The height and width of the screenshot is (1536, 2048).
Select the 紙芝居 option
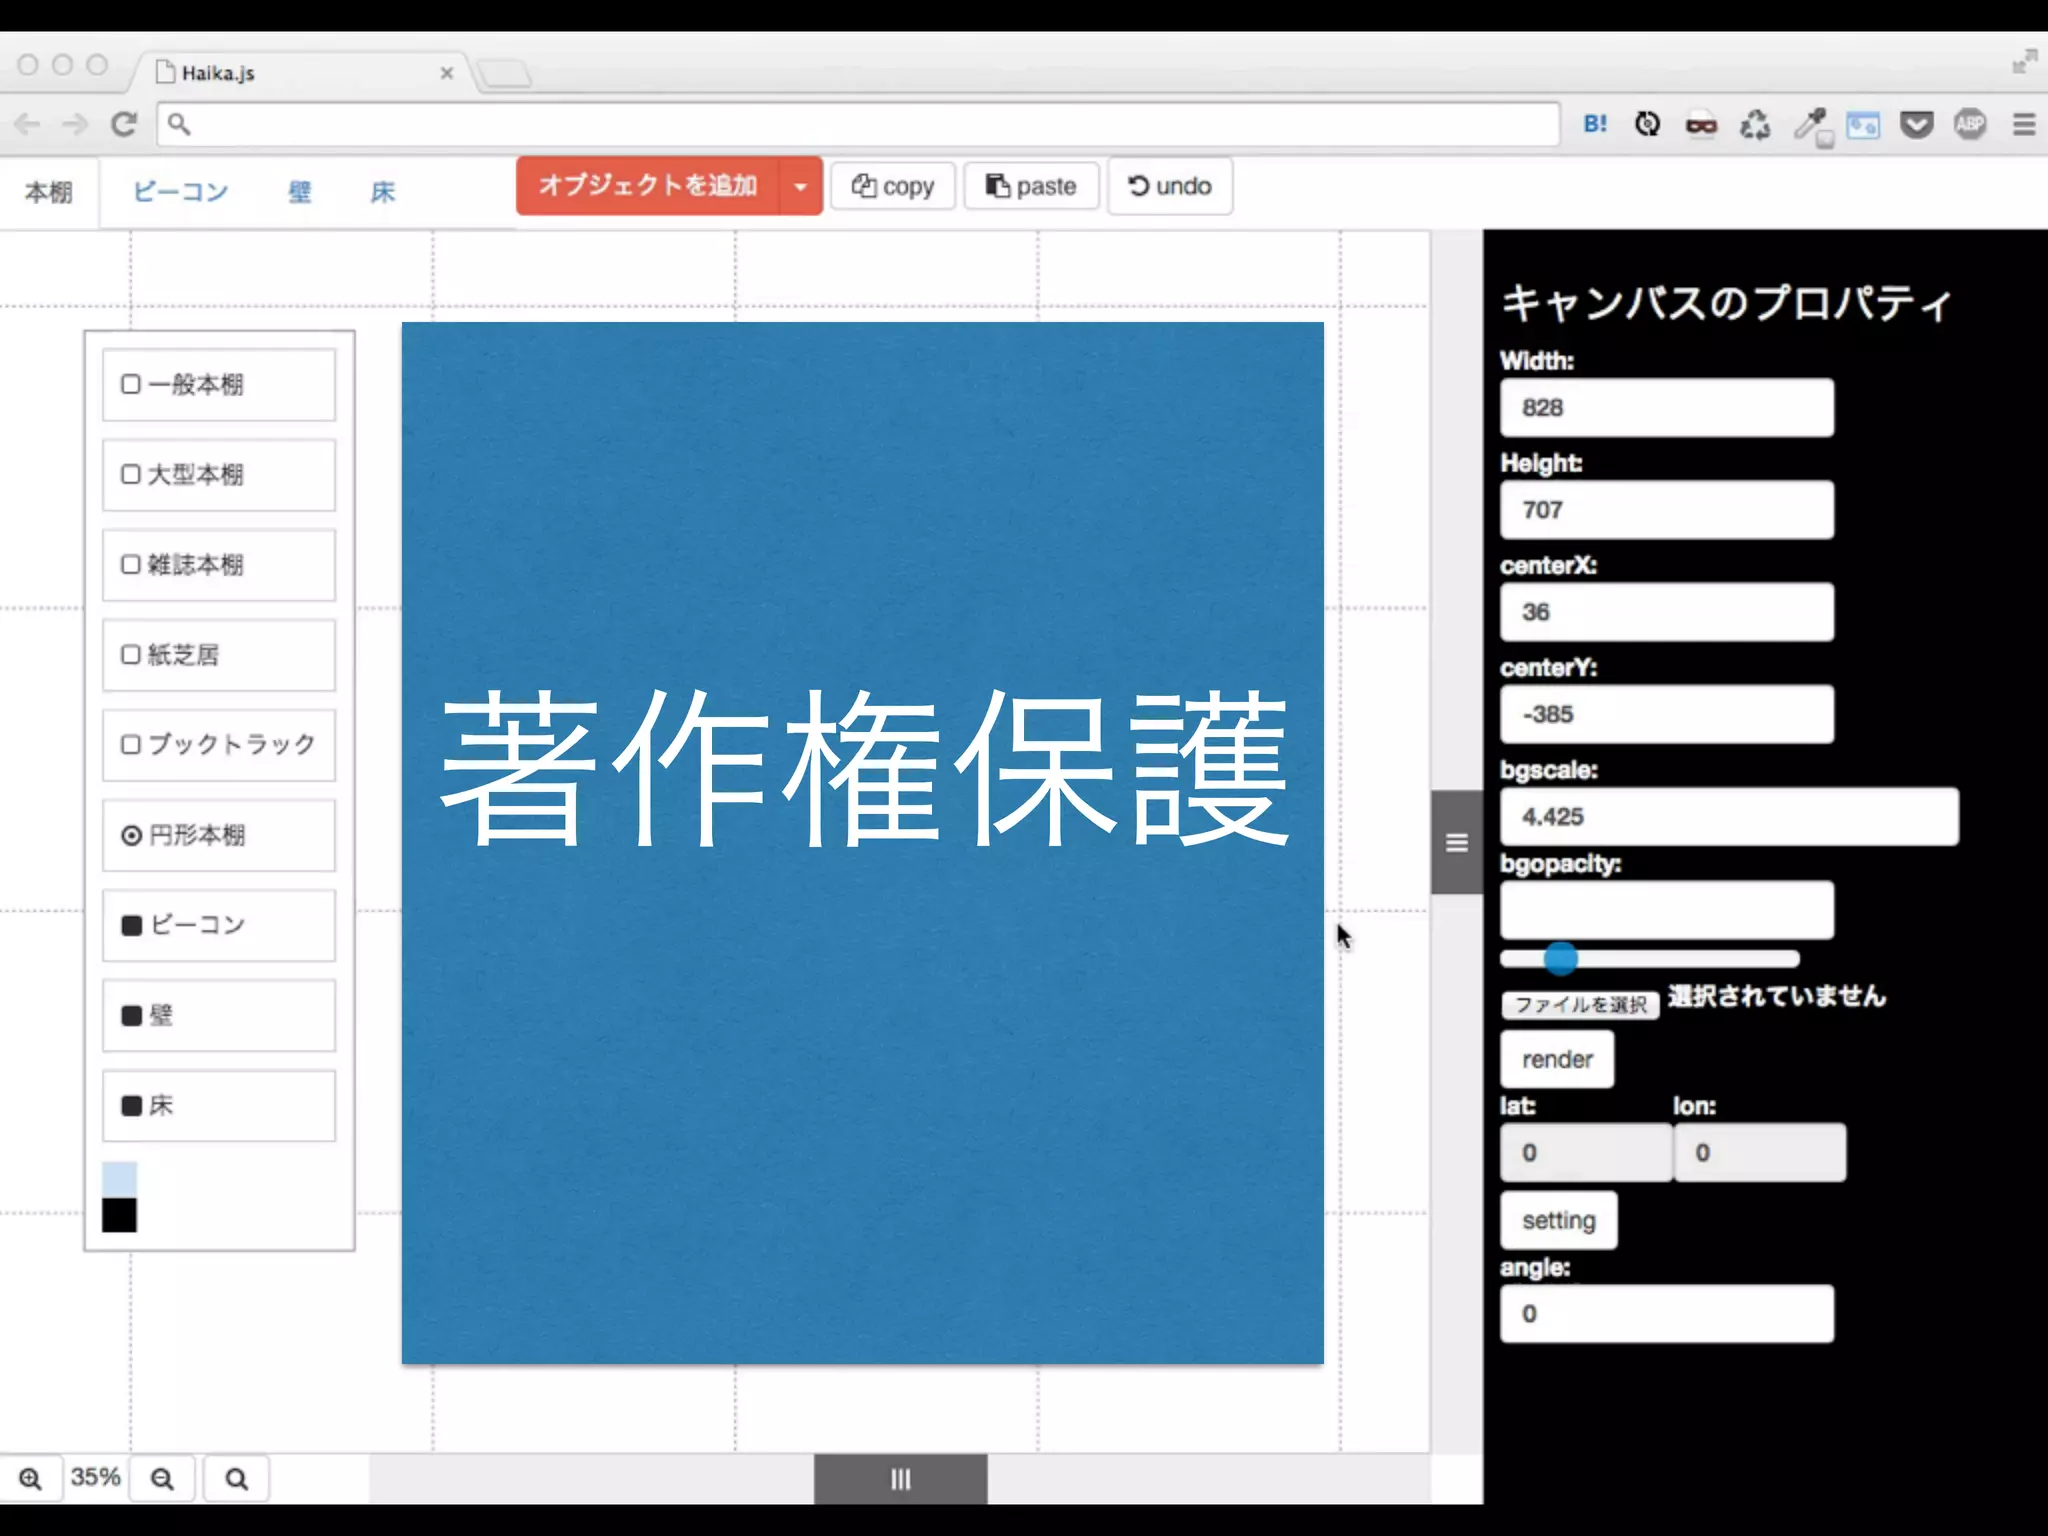pyautogui.click(x=219, y=655)
